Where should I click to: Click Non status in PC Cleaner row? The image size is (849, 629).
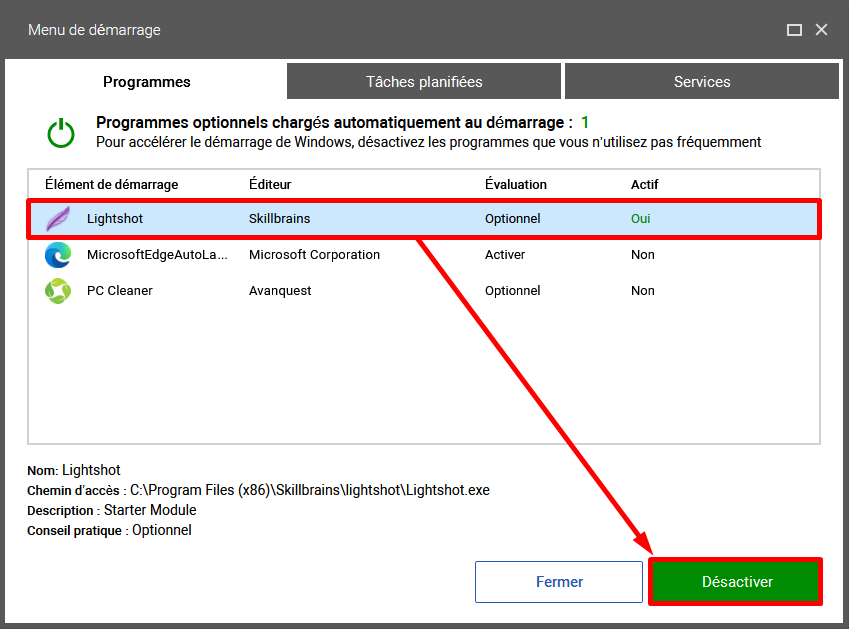pos(643,291)
